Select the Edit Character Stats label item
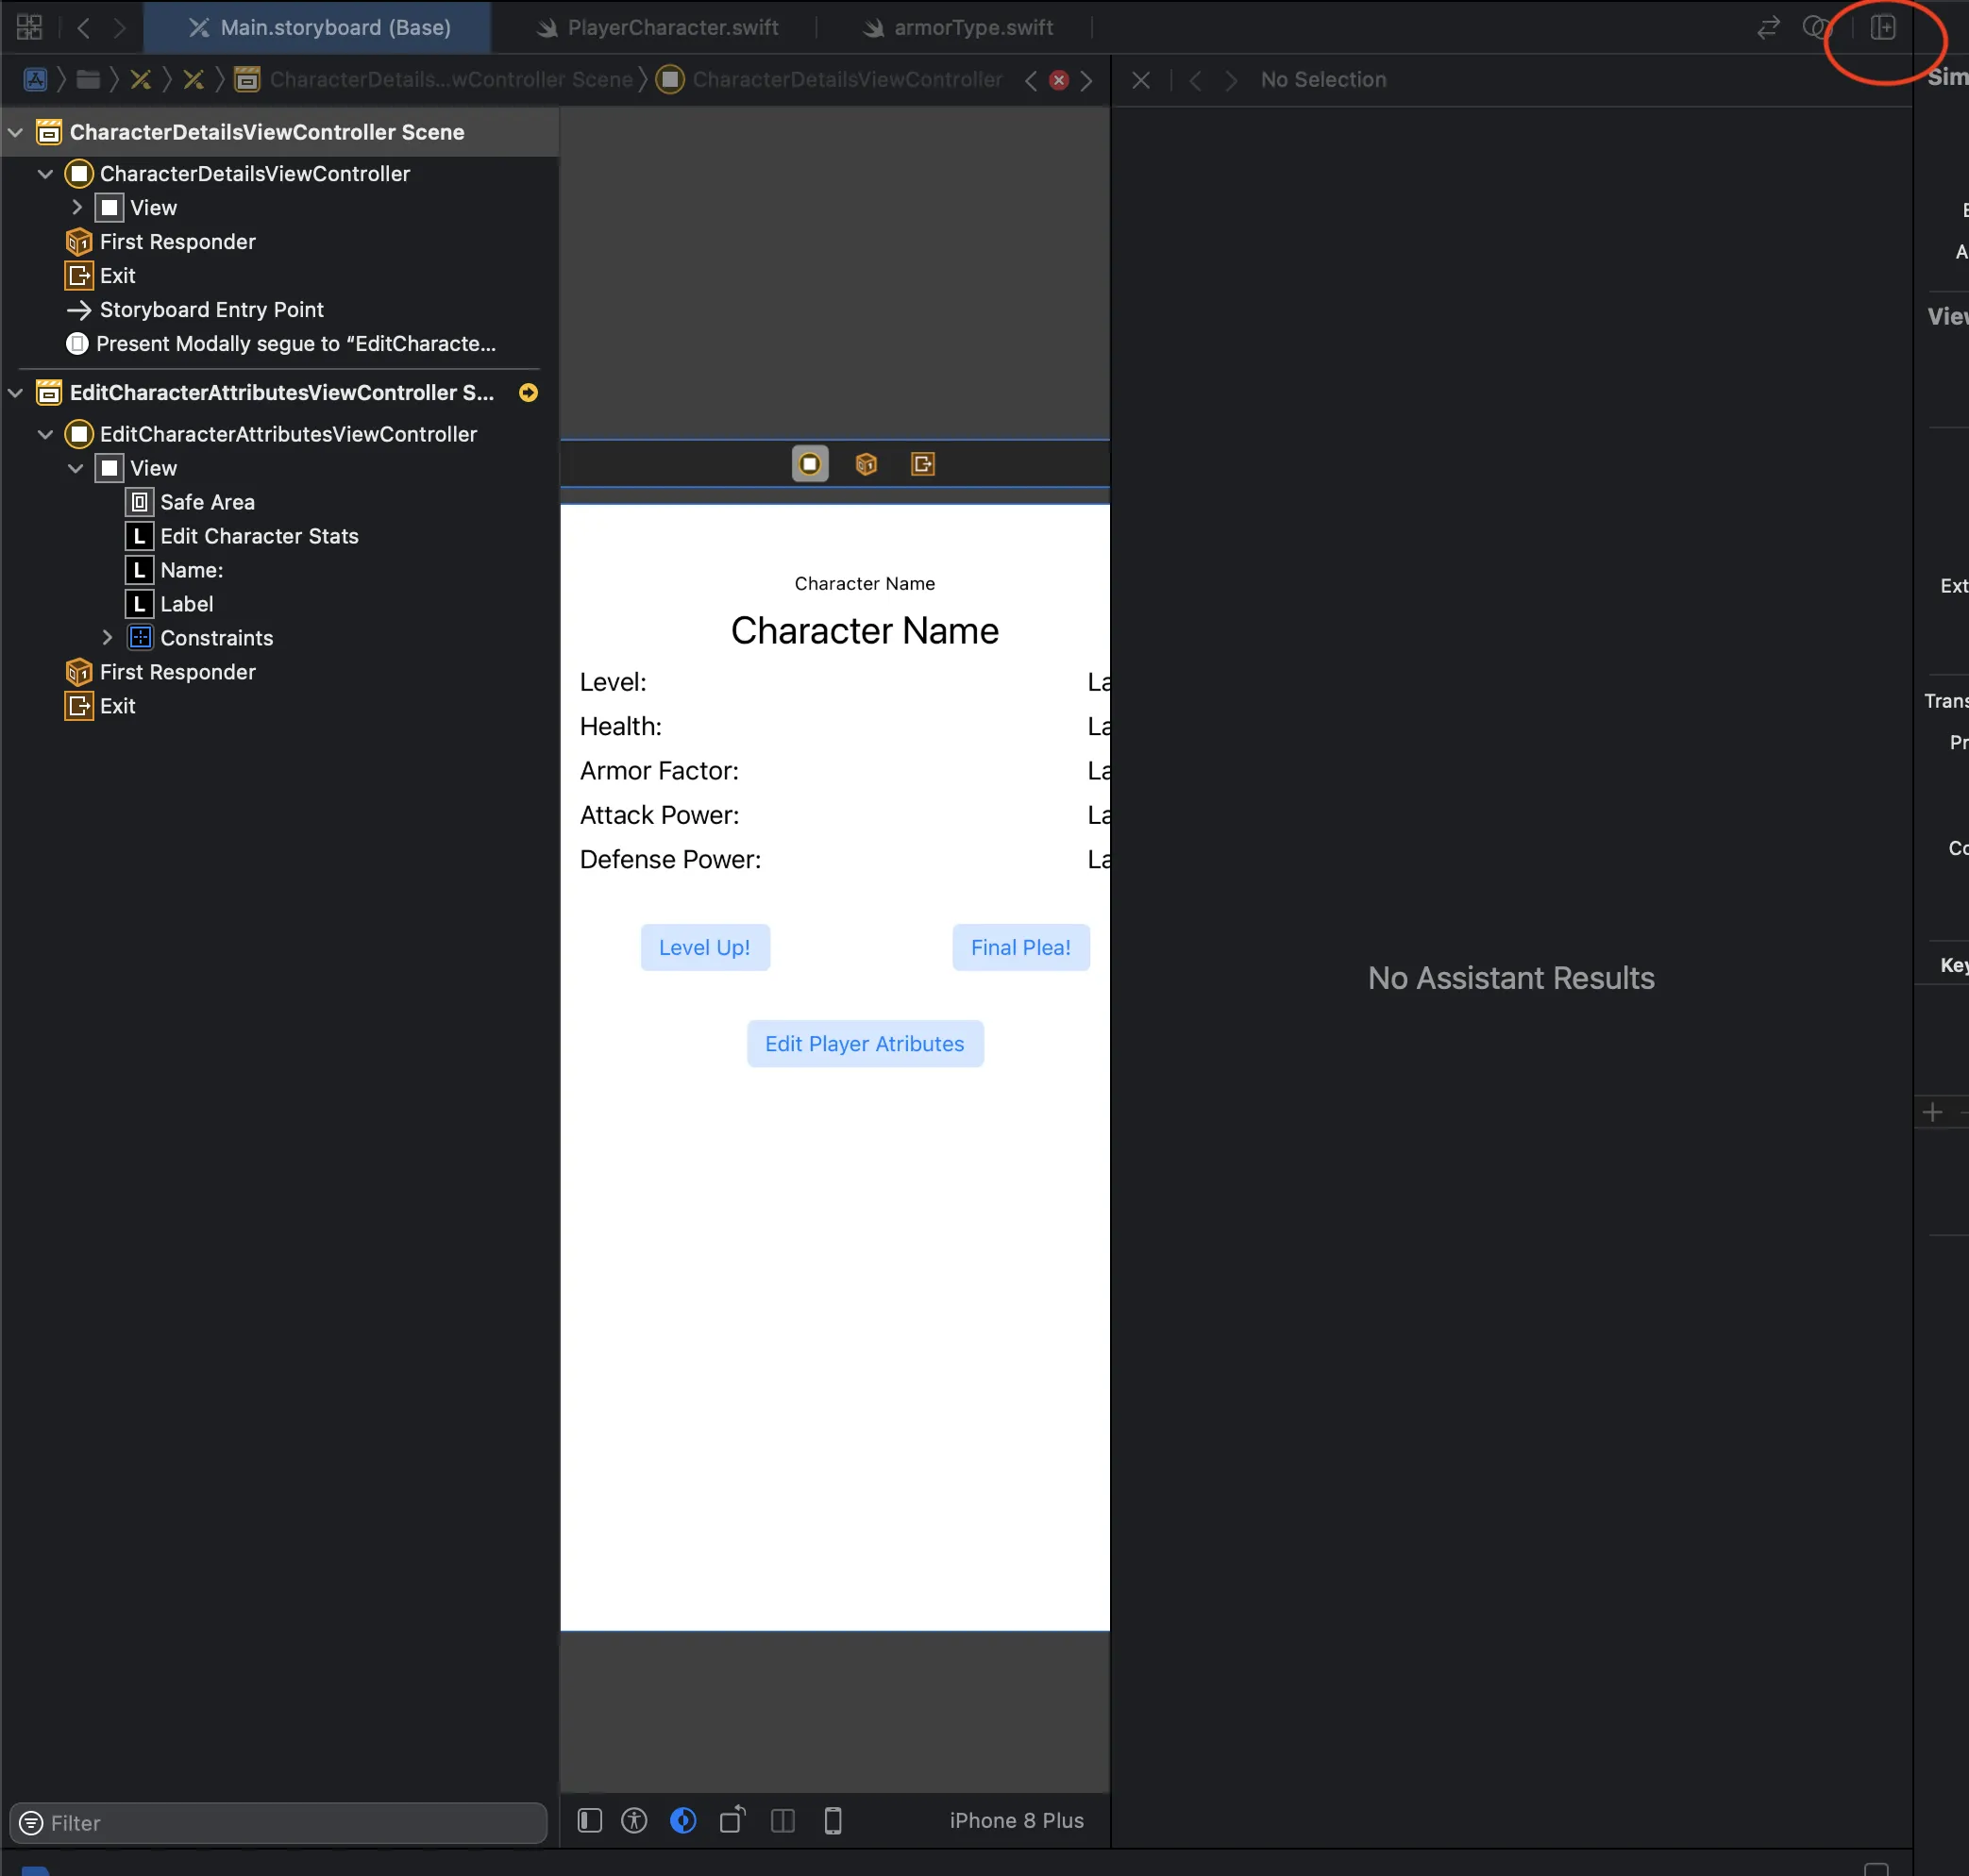1969x1876 pixels. tap(259, 536)
